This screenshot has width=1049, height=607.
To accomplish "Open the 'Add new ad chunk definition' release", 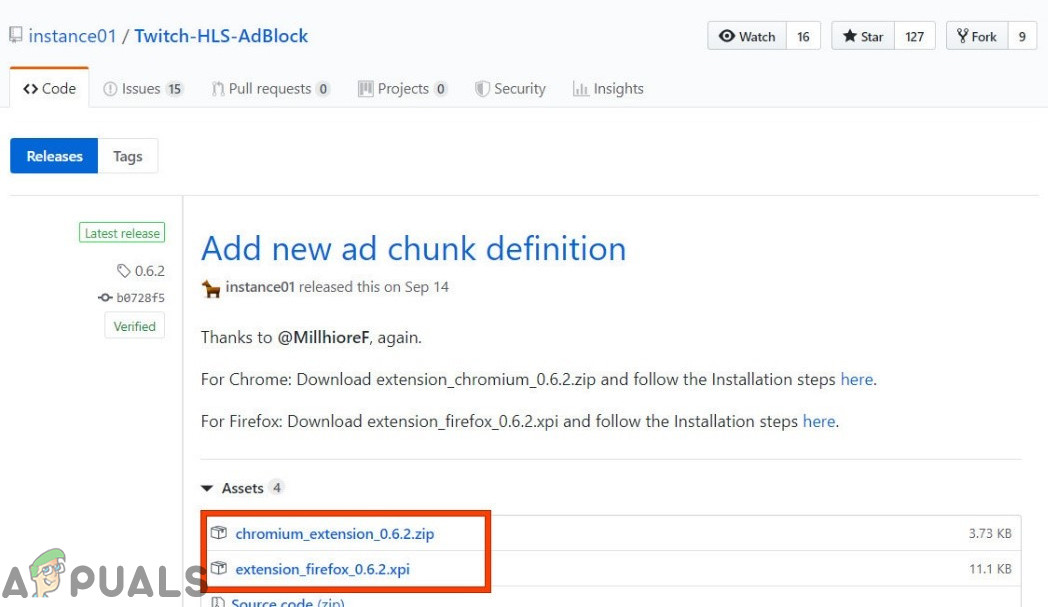I will tap(413, 248).
